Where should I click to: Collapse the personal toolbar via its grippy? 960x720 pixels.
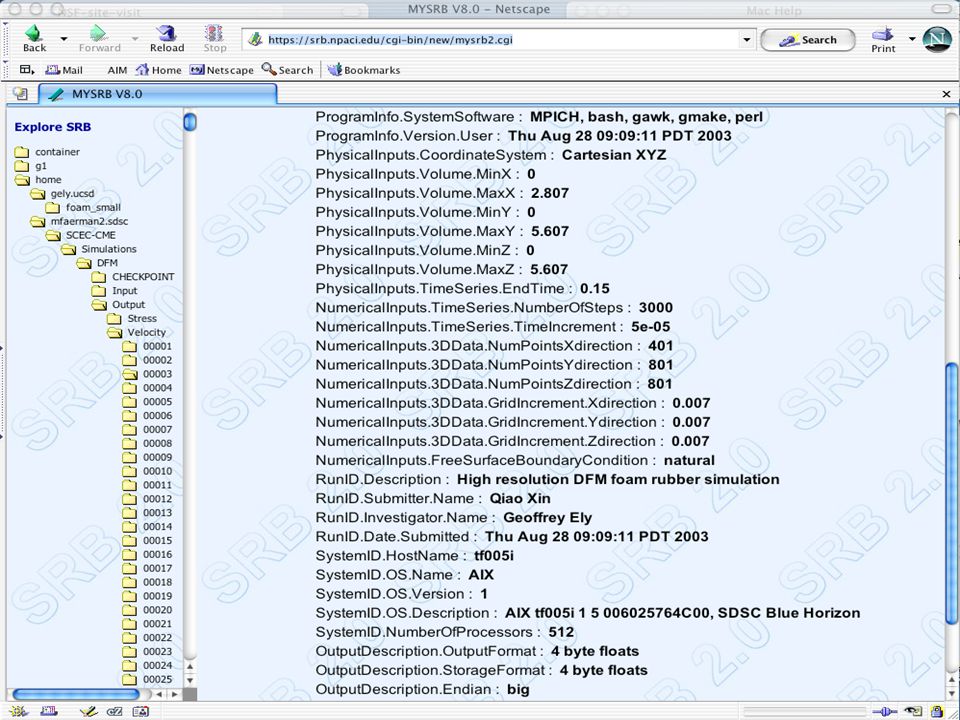(5, 70)
